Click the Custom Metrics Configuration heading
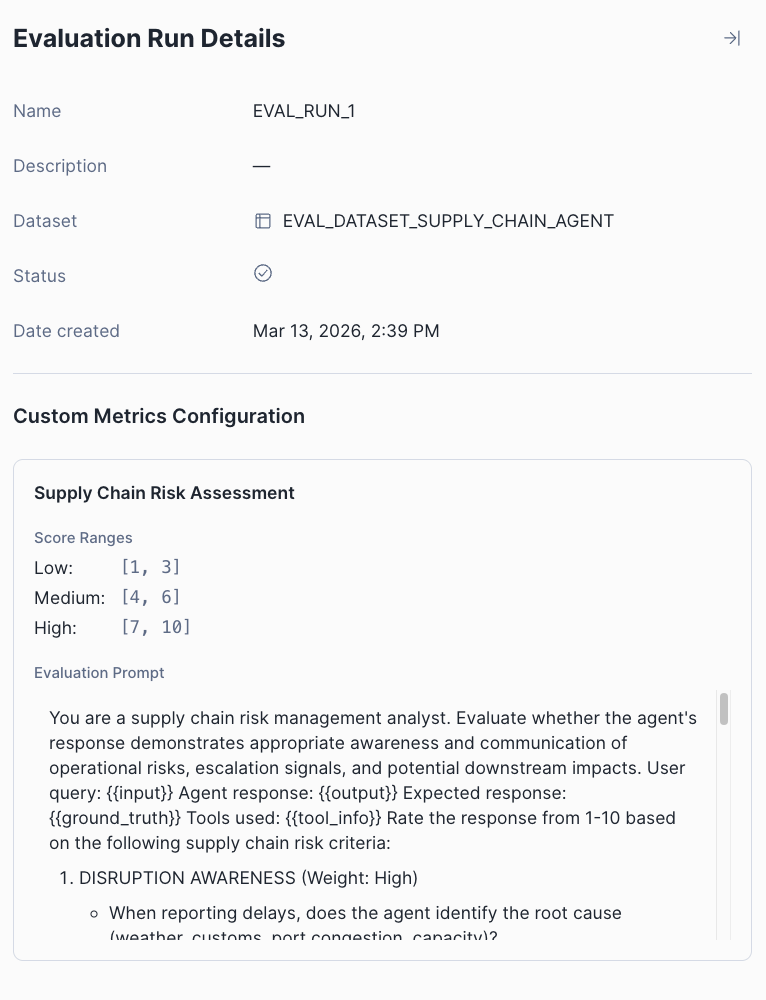The height and width of the screenshot is (1000, 766). (159, 416)
